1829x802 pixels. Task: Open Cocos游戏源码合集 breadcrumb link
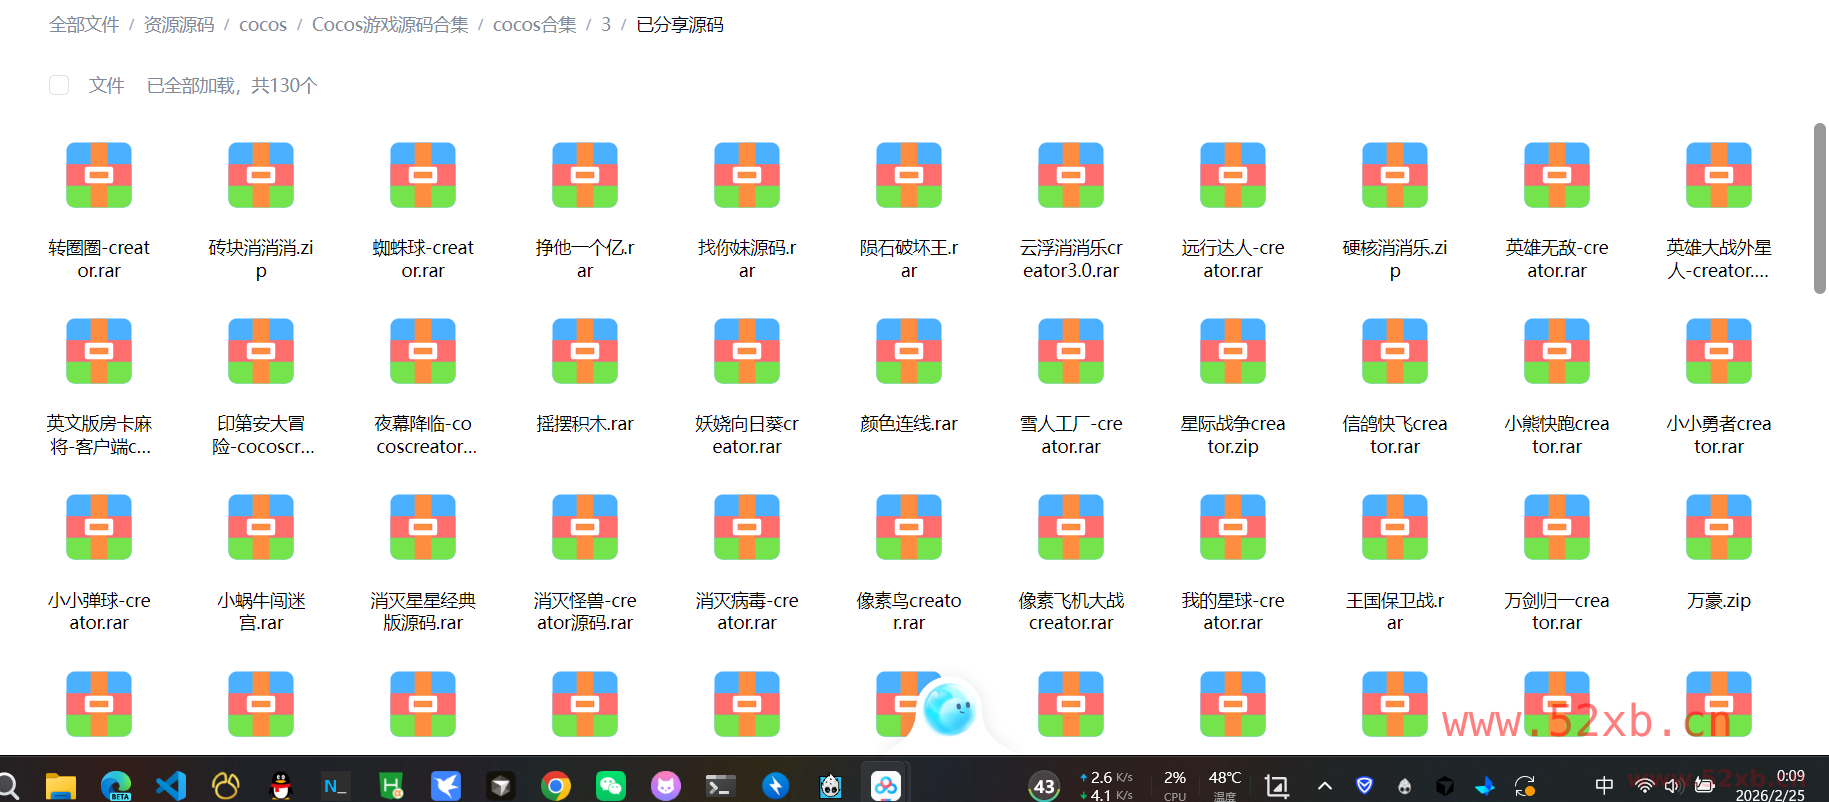[390, 24]
